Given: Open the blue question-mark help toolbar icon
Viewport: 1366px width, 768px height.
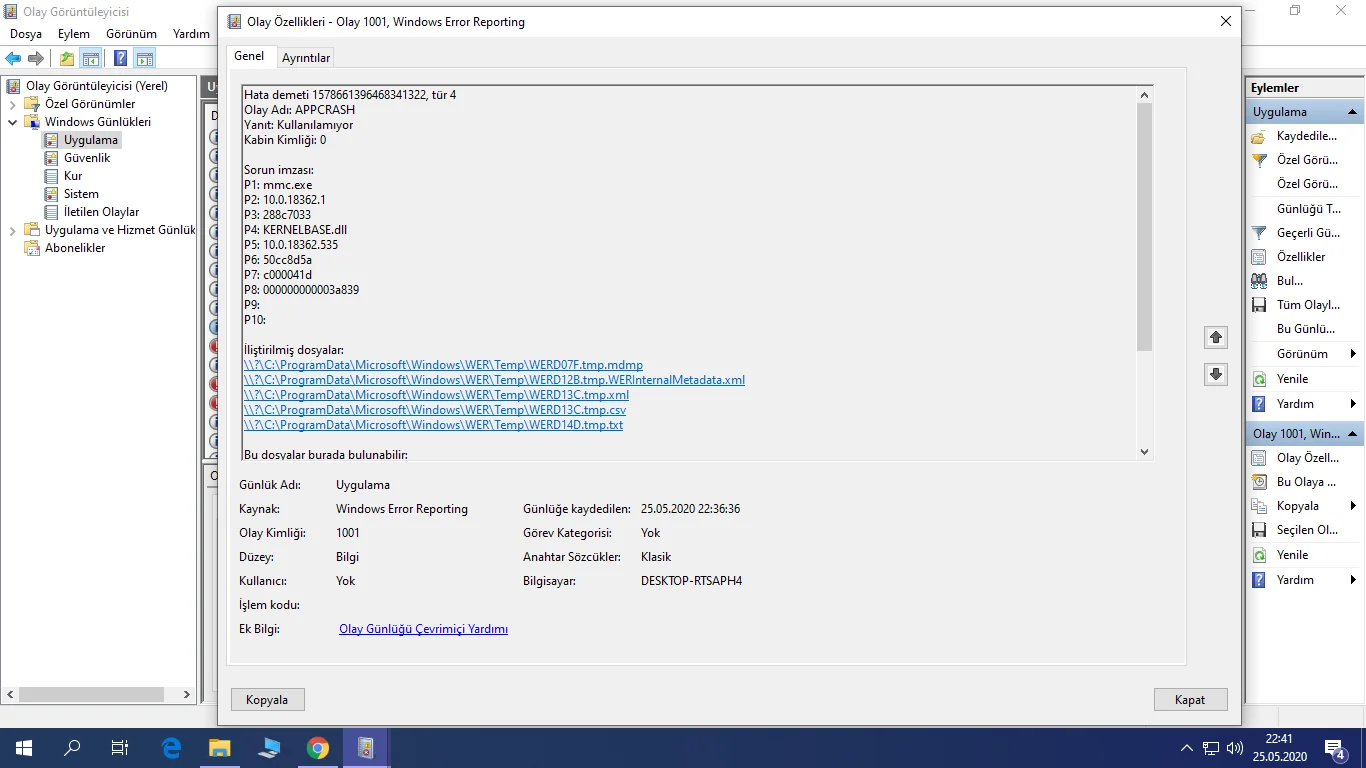Looking at the screenshot, I should point(121,59).
